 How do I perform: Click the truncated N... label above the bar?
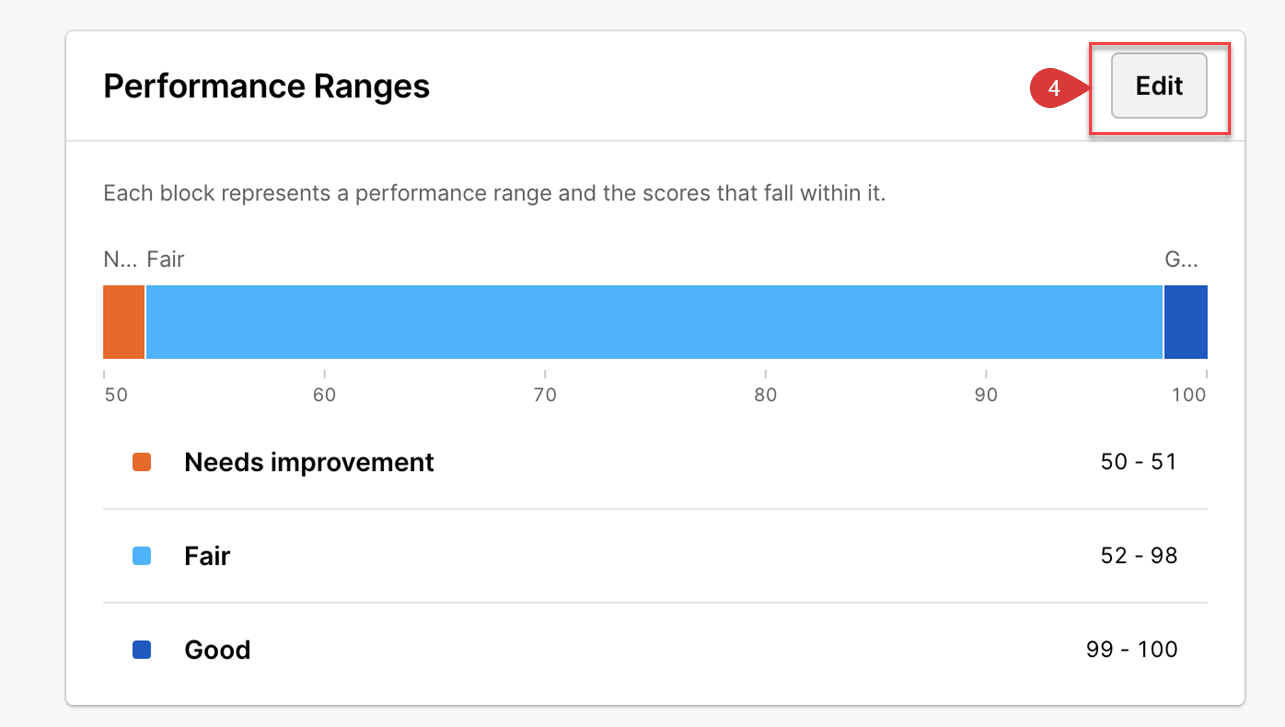118,260
